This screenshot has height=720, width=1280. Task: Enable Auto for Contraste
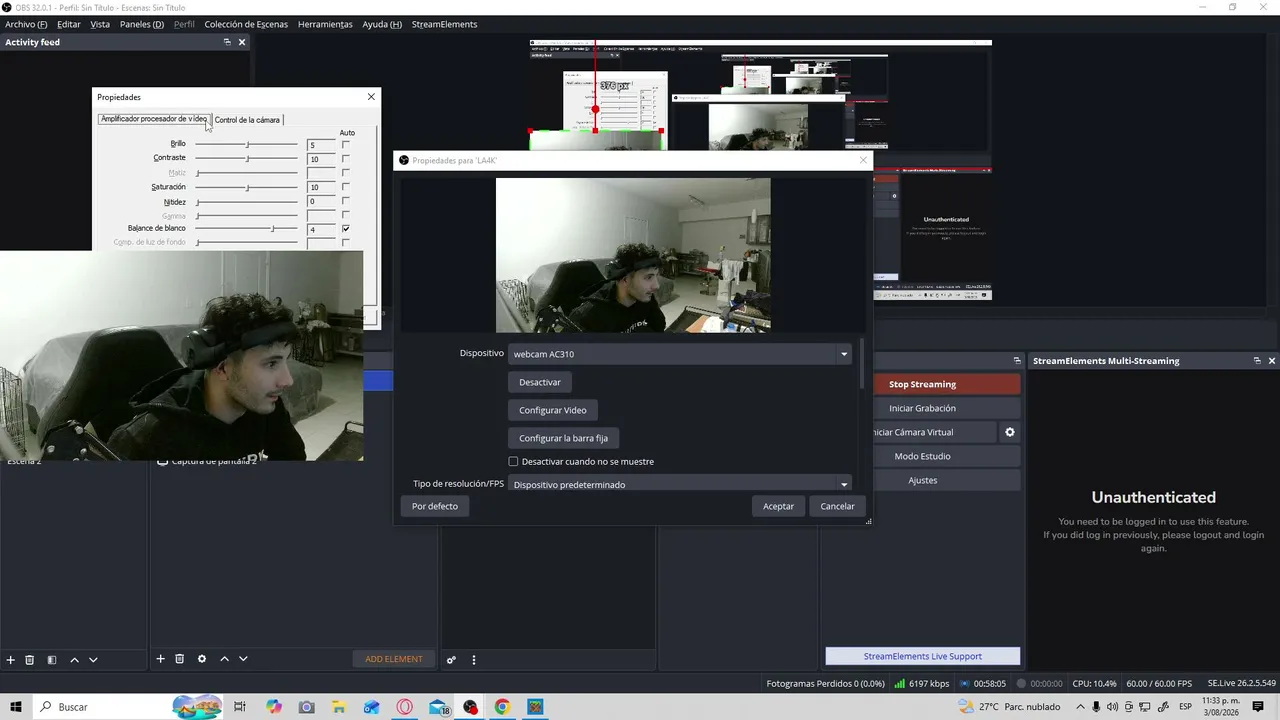coord(346,159)
